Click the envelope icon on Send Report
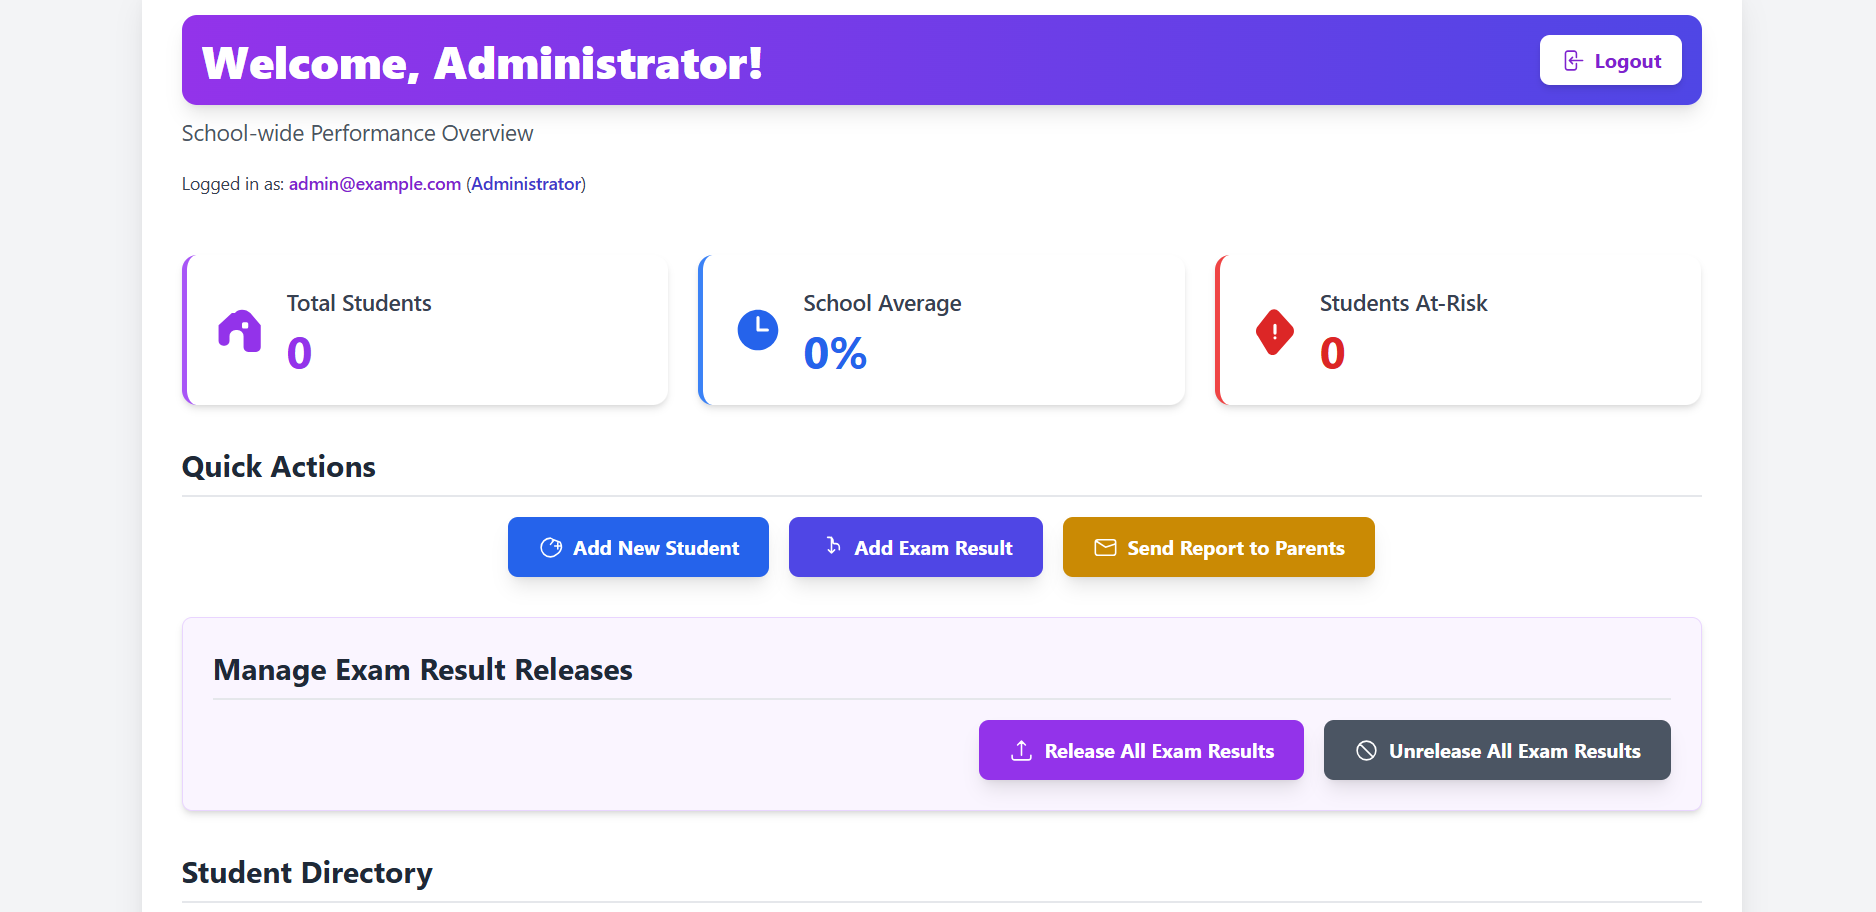The image size is (1876, 912). pyautogui.click(x=1105, y=548)
